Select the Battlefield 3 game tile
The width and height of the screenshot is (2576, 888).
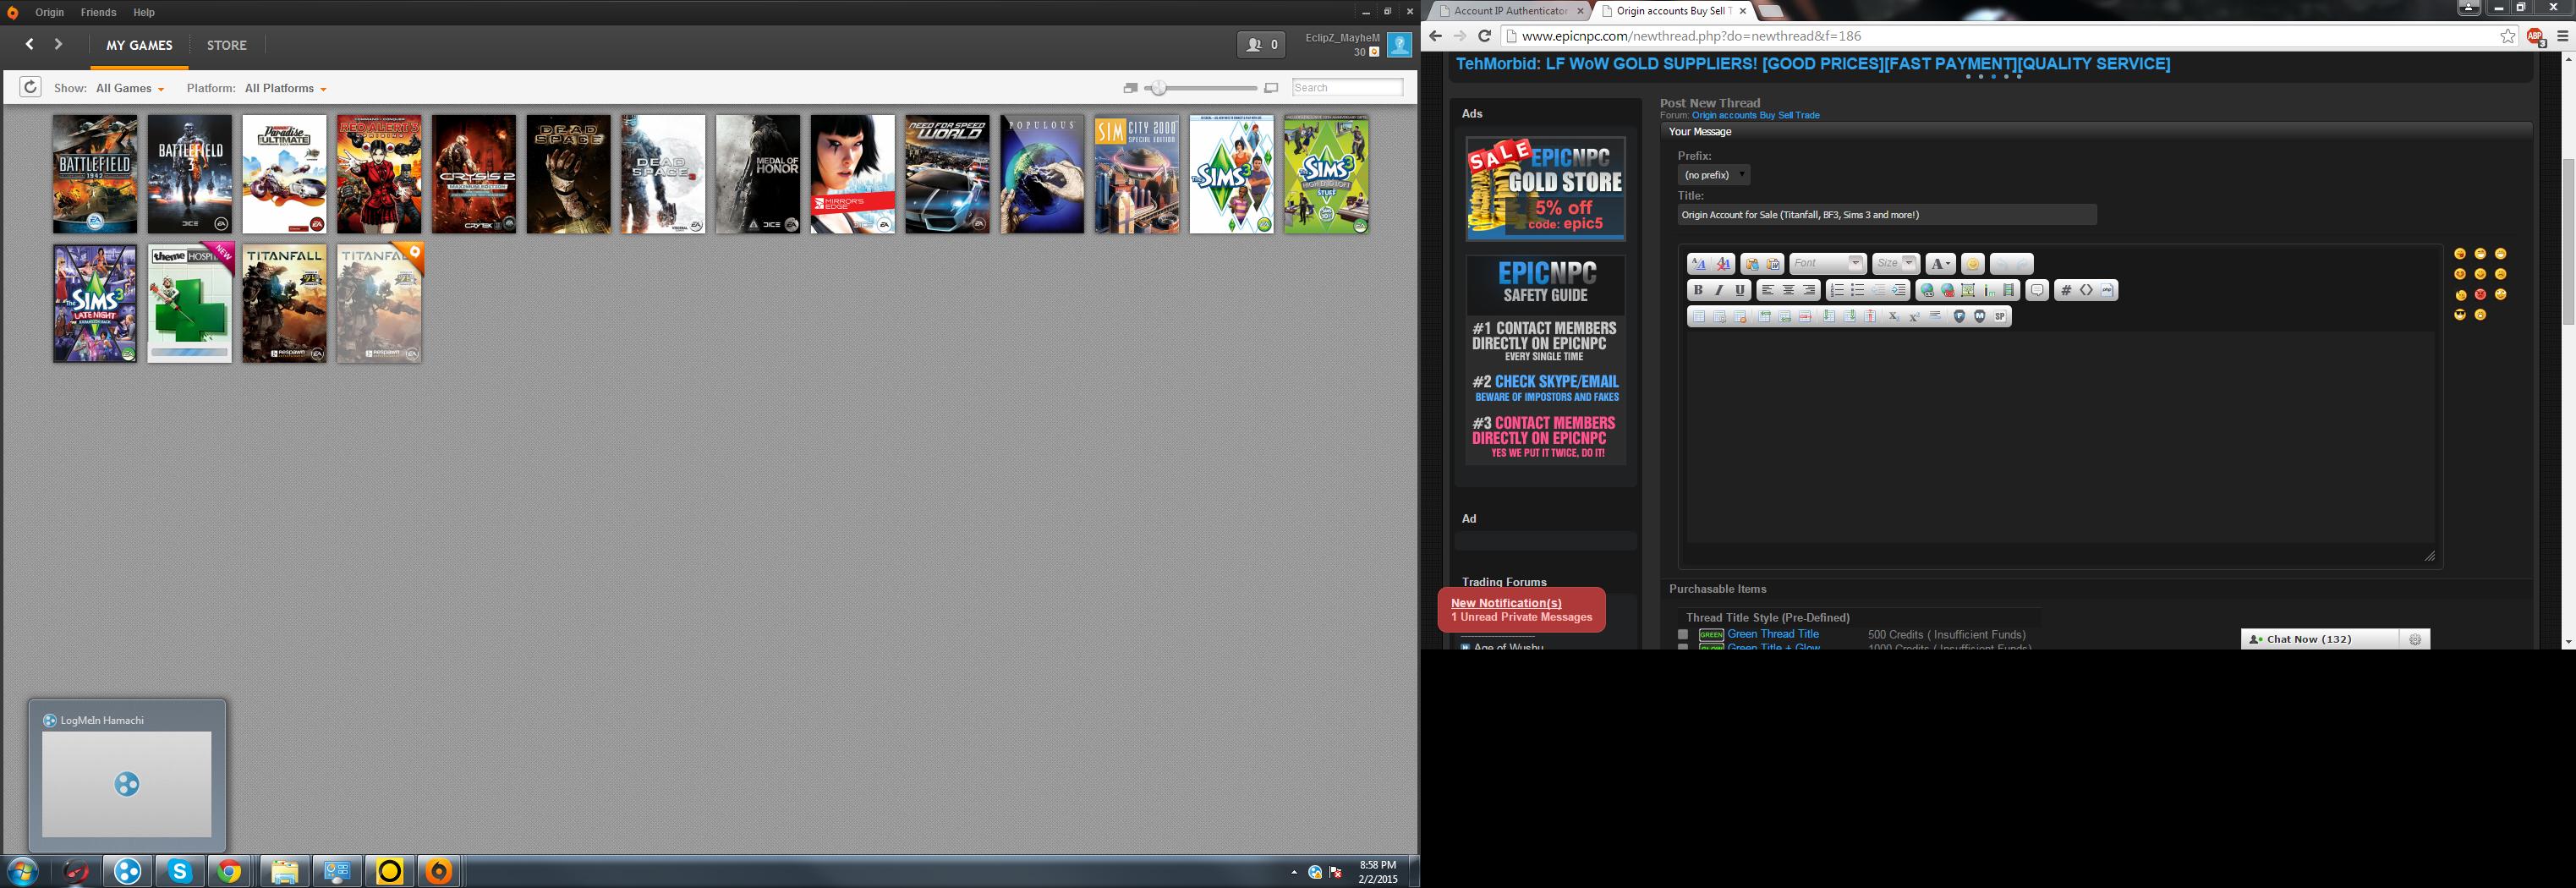[x=190, y=174]
